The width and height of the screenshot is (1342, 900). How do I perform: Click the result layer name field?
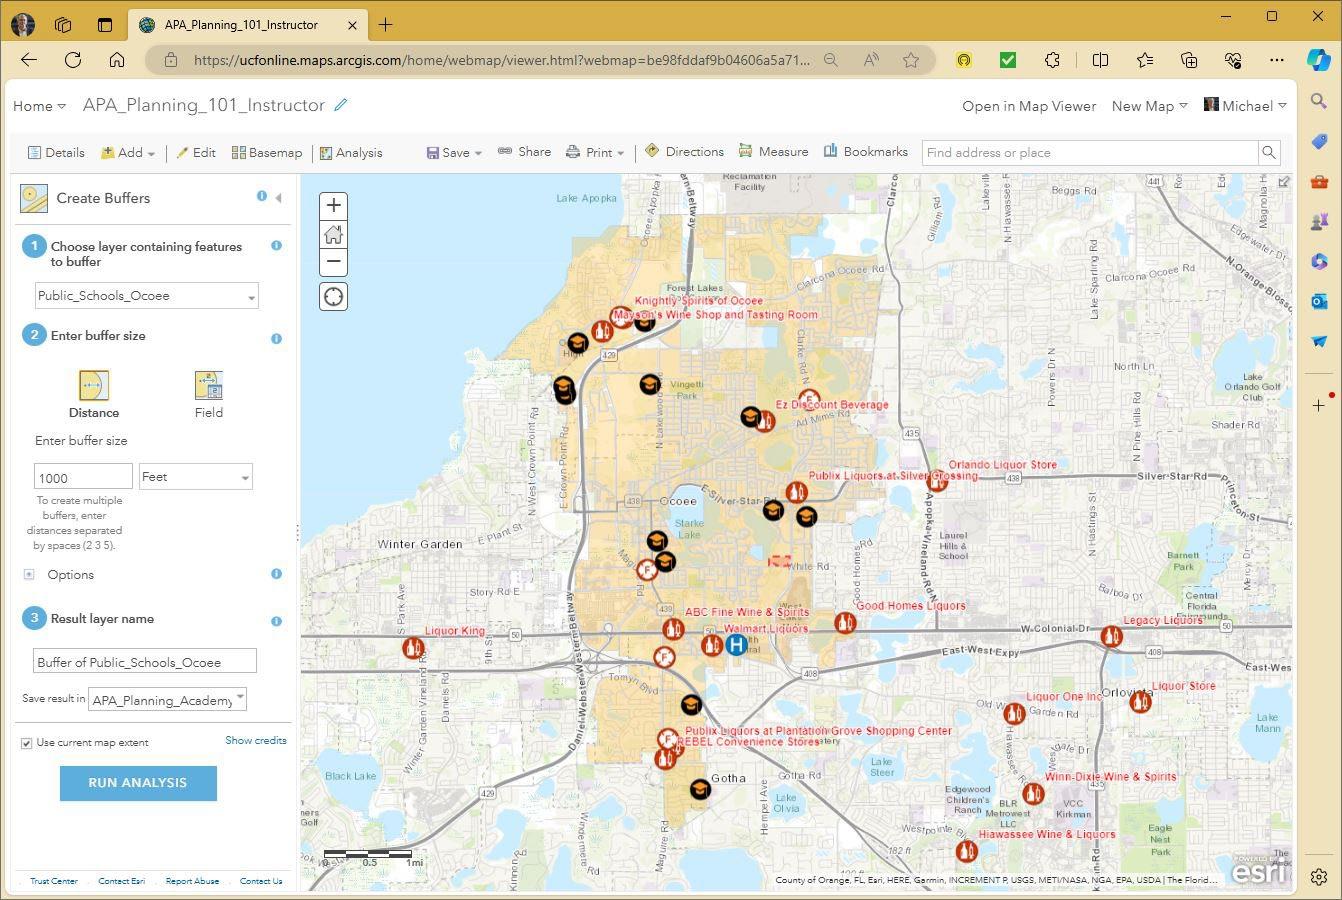145,661
